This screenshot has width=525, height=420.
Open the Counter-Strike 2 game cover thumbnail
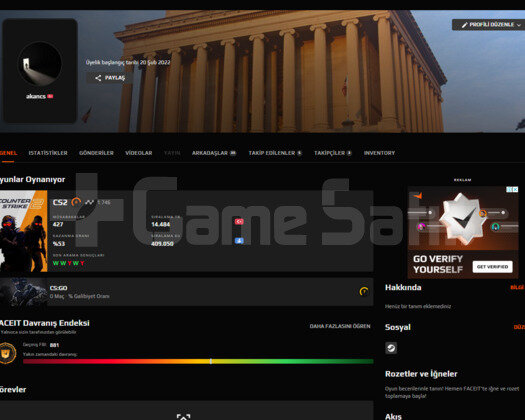[23, 231]
